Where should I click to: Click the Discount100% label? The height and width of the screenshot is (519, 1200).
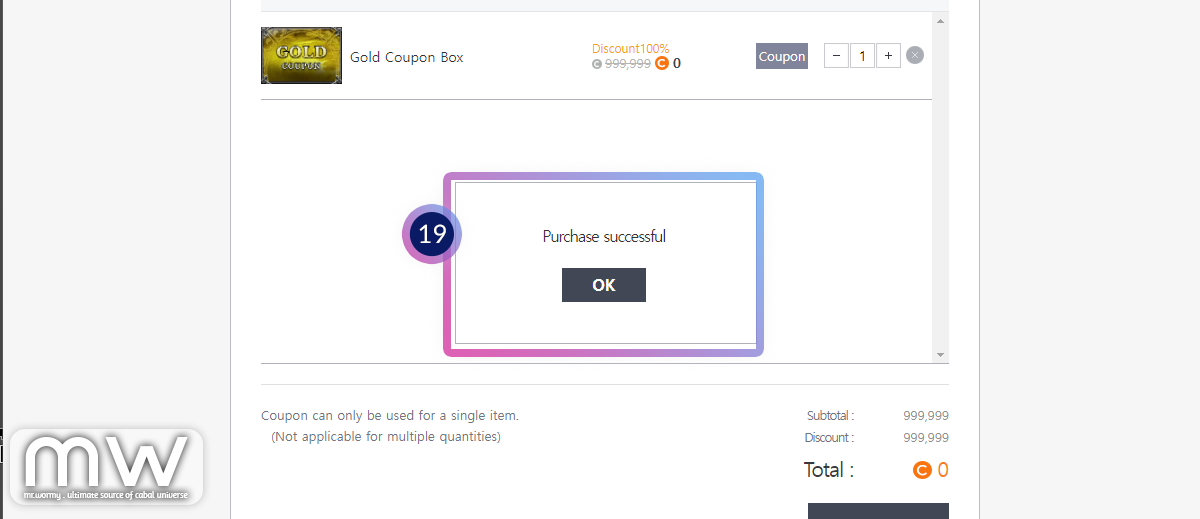[630, 48]
